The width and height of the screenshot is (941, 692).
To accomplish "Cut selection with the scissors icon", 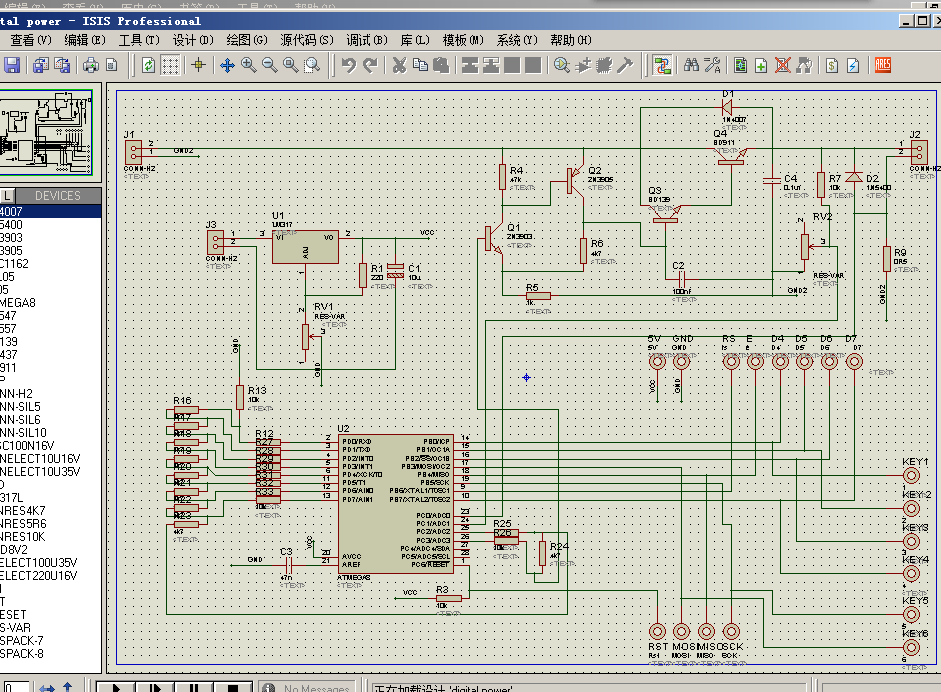I will [399, 65].
